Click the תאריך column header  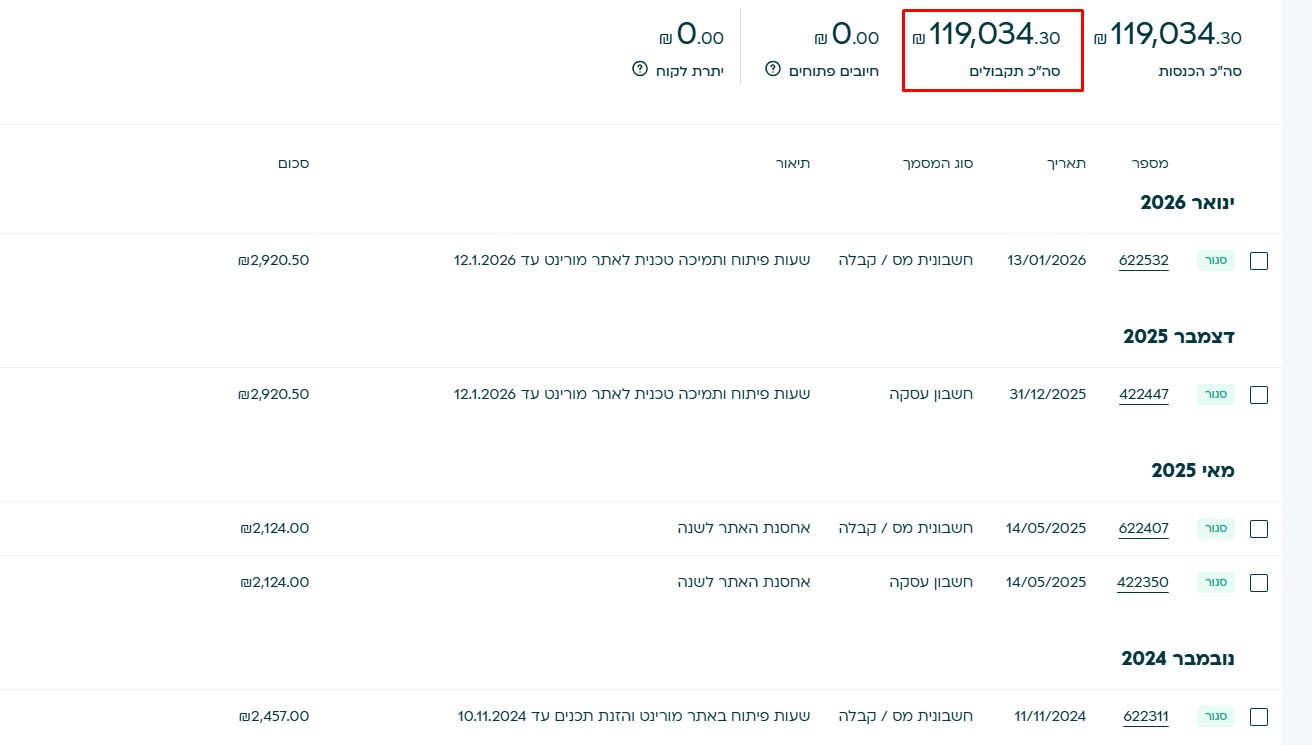[x=1066, y=163]
